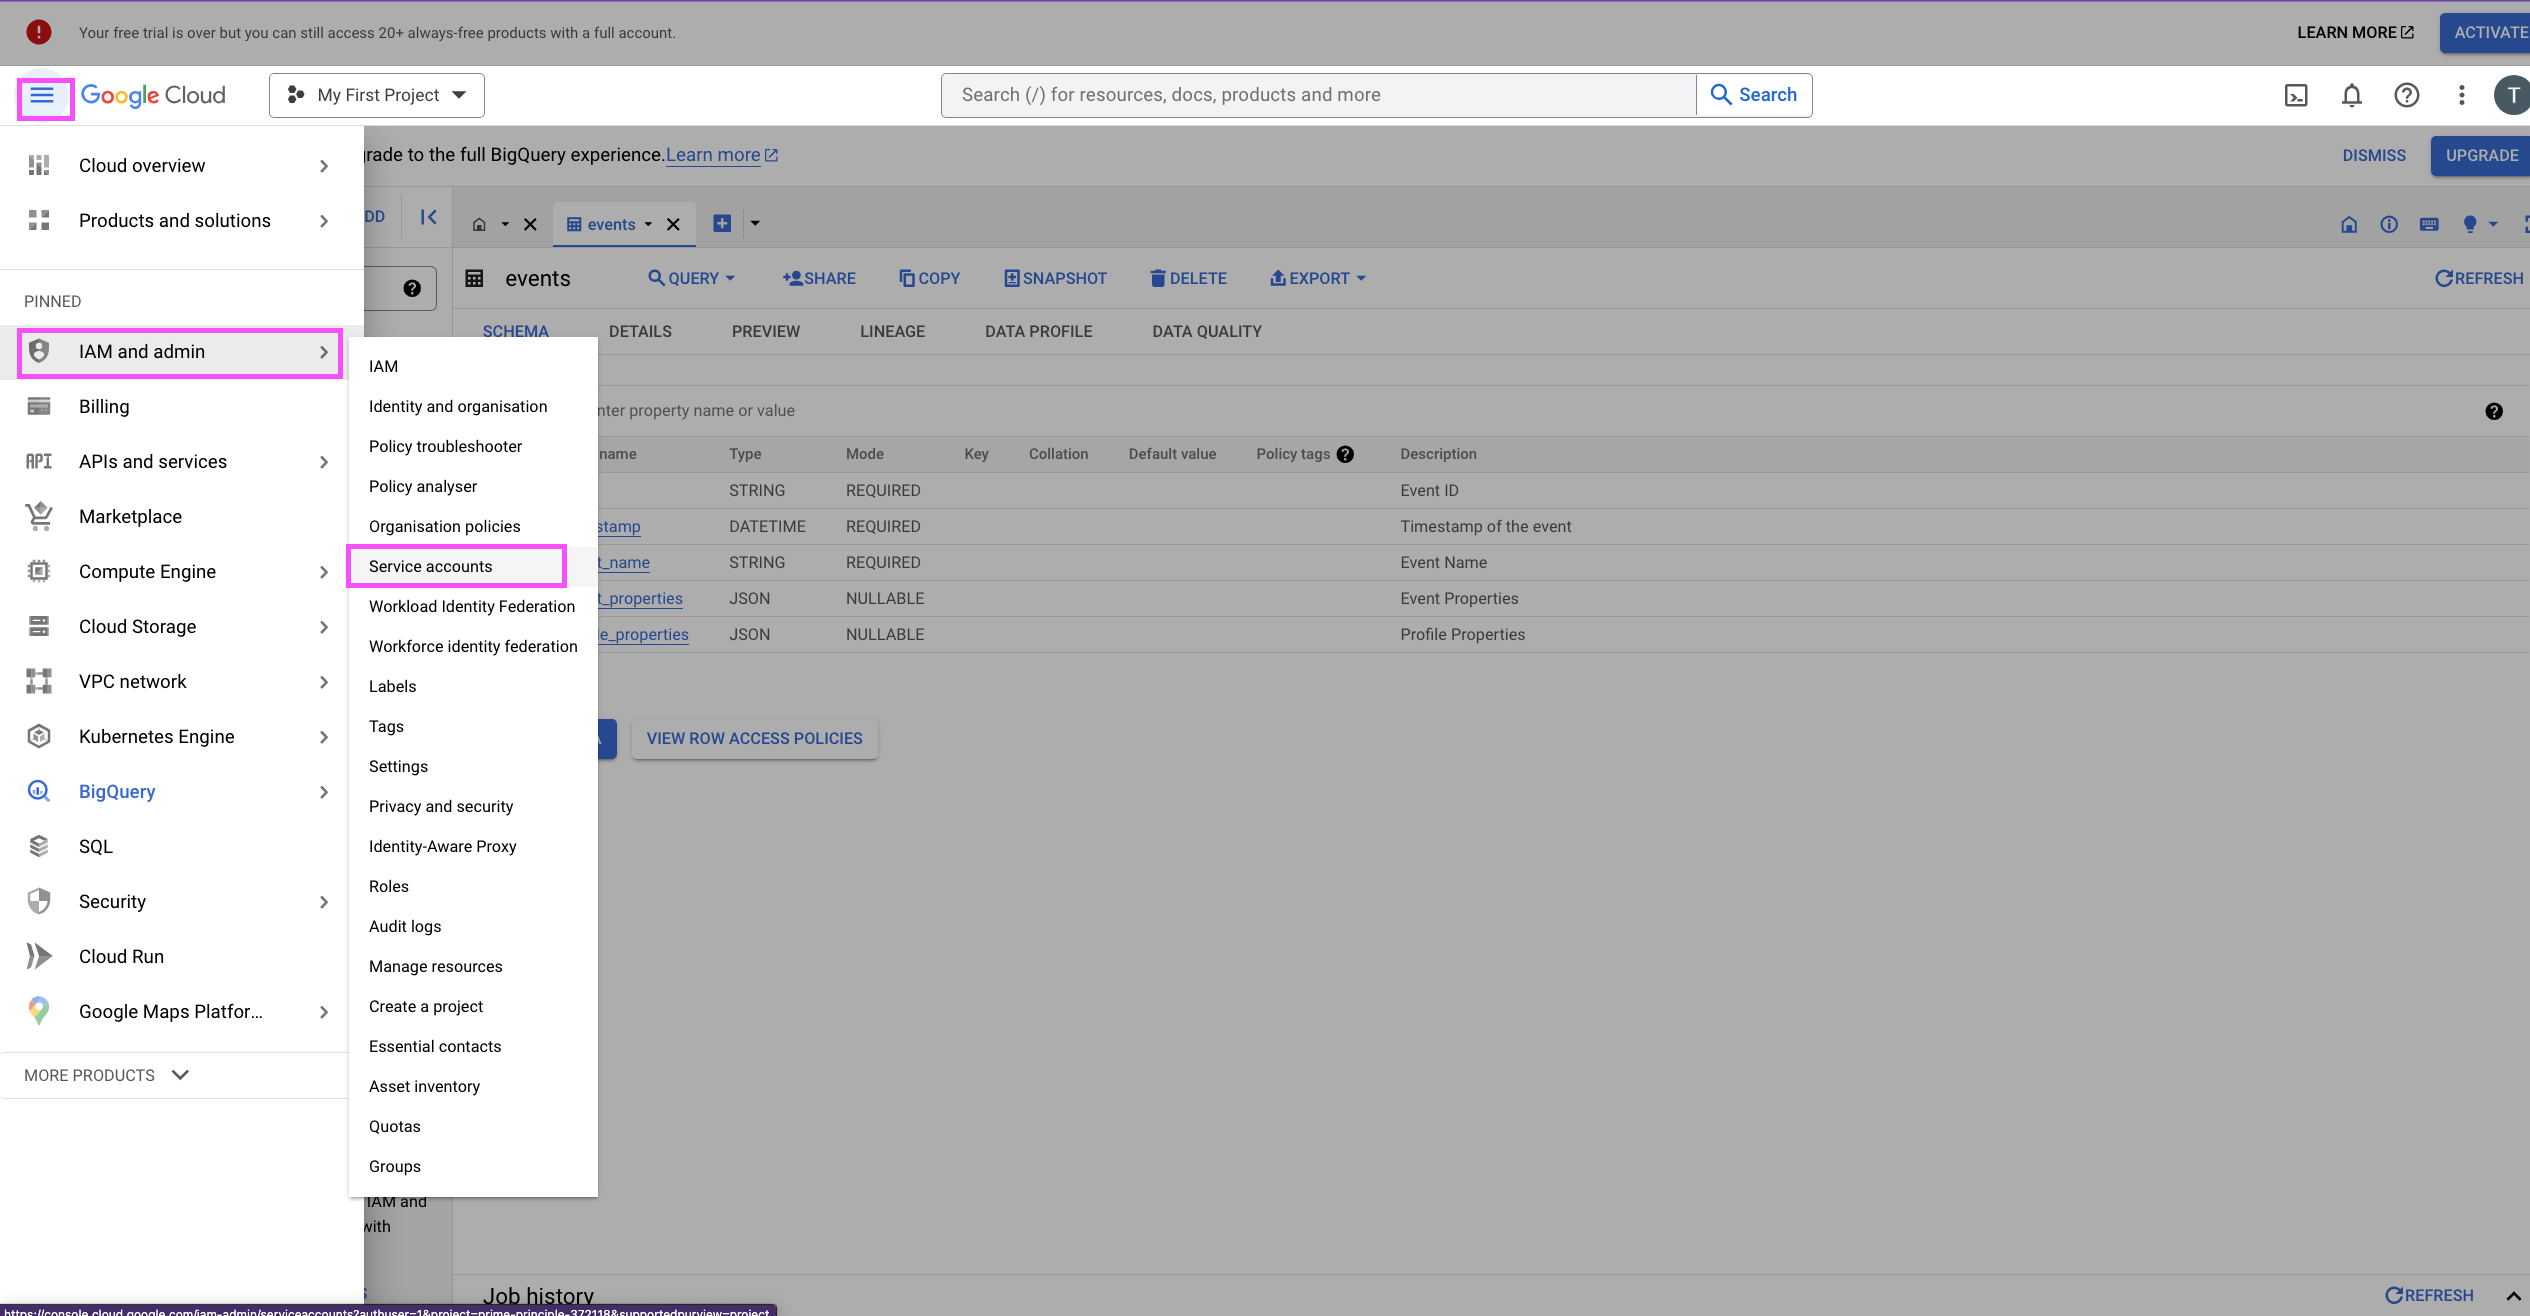
Task: Expand the EXPORT dropdown
Action: (x=1318, y=279)
